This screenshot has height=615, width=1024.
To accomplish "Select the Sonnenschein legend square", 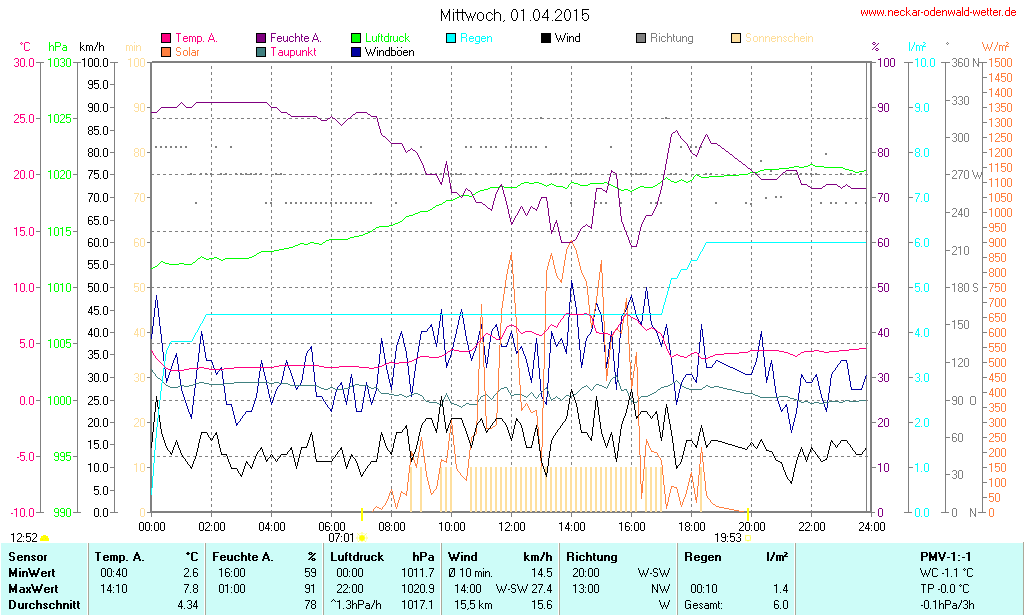I will point(736,38).
